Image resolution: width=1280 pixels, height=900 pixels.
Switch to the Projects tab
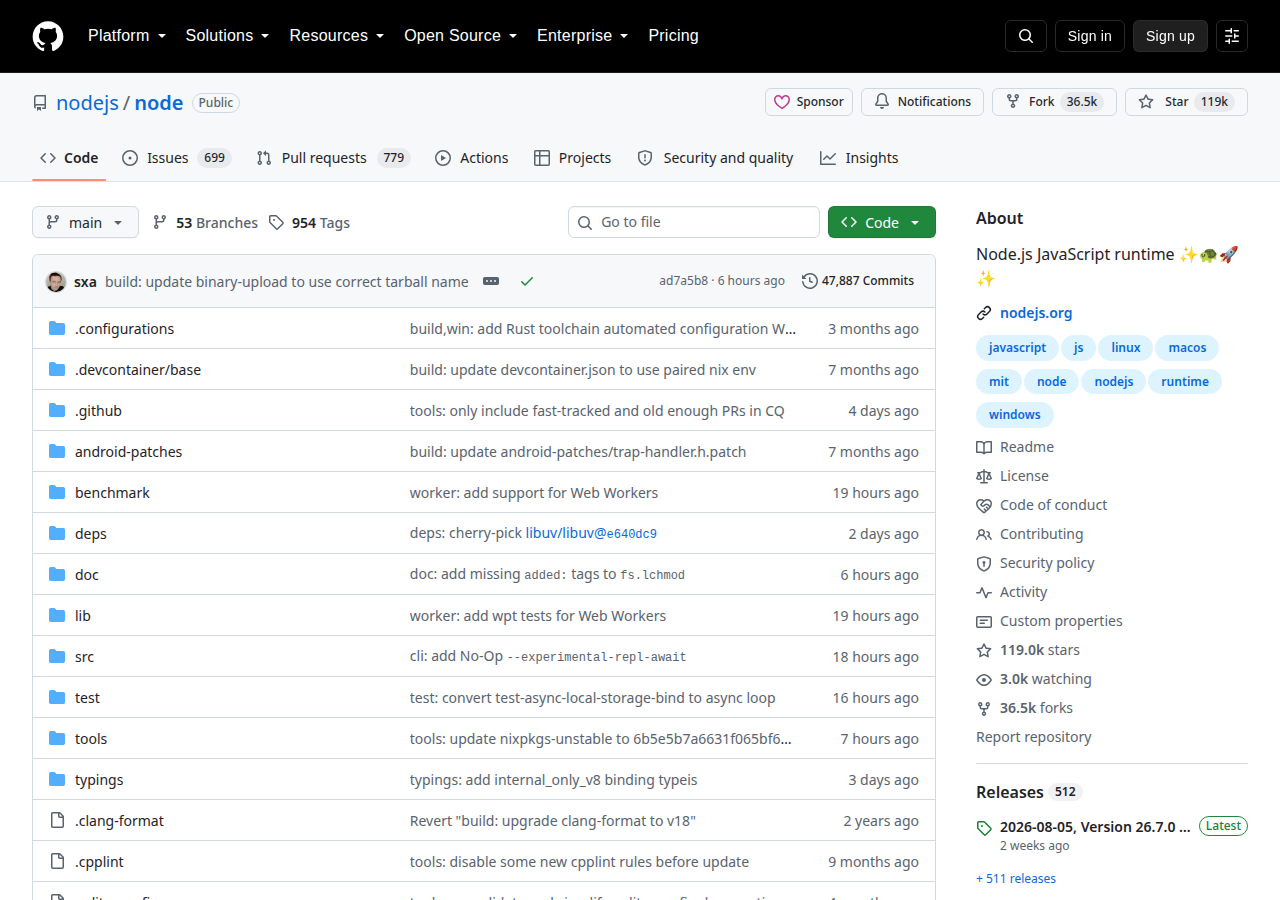[572, 158]
